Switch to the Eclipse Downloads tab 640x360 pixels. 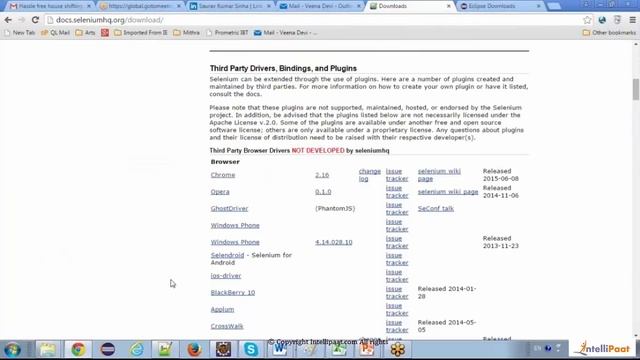click(500, 6)
